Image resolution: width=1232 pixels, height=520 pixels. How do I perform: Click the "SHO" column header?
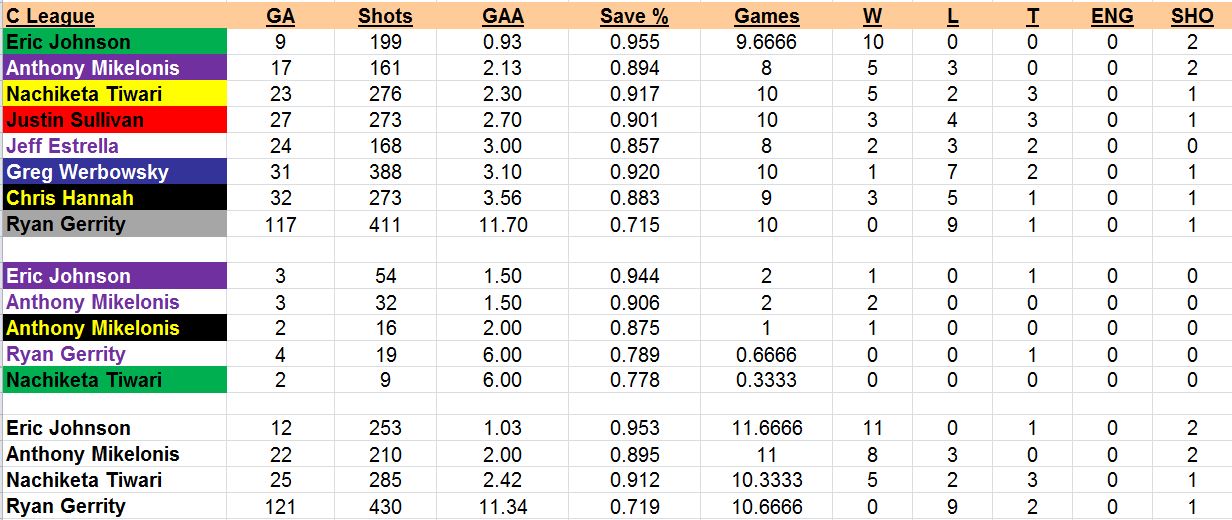(1191, 16)
